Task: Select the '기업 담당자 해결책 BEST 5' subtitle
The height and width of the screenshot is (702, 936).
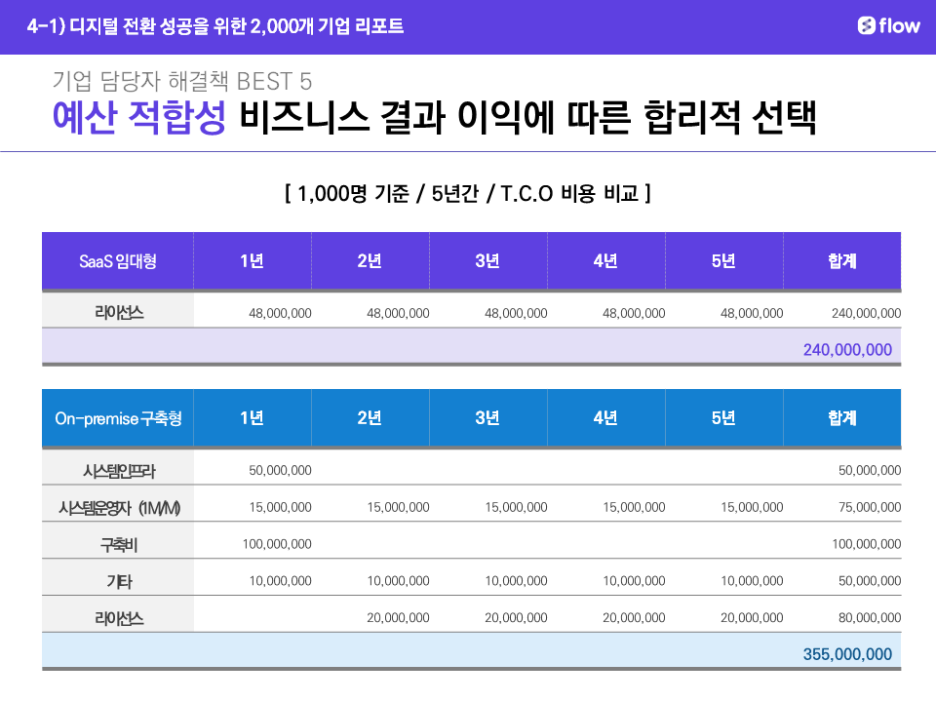Action: point(182,81)
